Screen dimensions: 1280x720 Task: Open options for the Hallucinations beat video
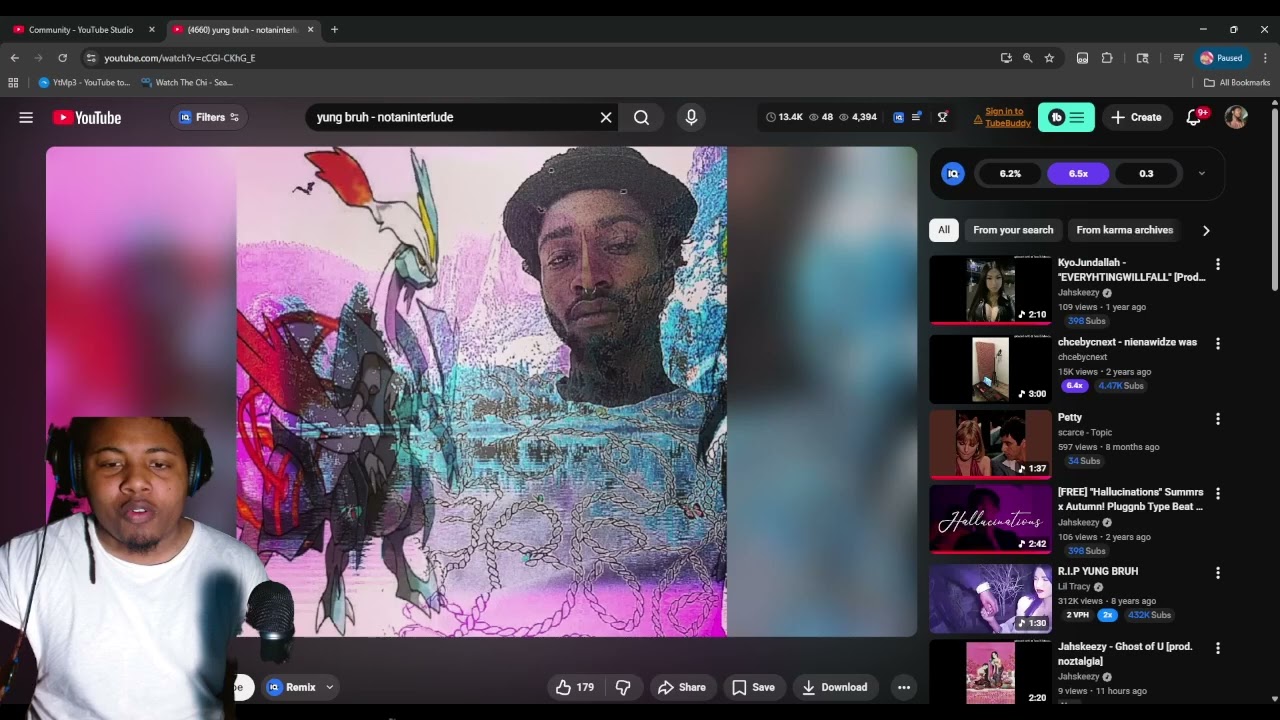pos(1217,493)
